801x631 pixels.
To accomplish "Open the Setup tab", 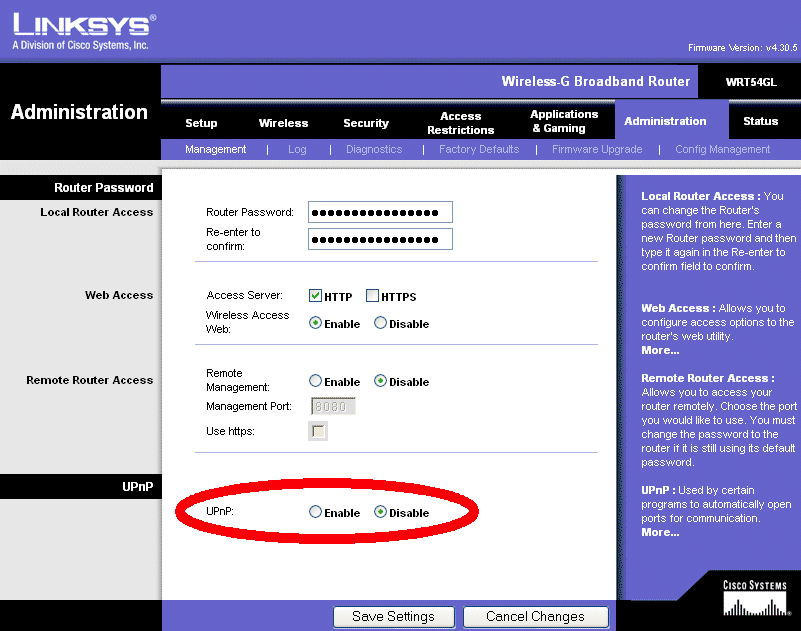I will pyautogui.click(x=201, y=123).
